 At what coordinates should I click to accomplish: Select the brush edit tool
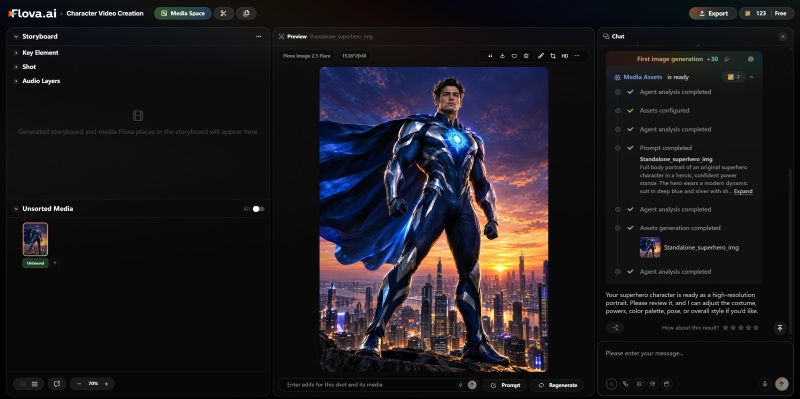(541, 56)
